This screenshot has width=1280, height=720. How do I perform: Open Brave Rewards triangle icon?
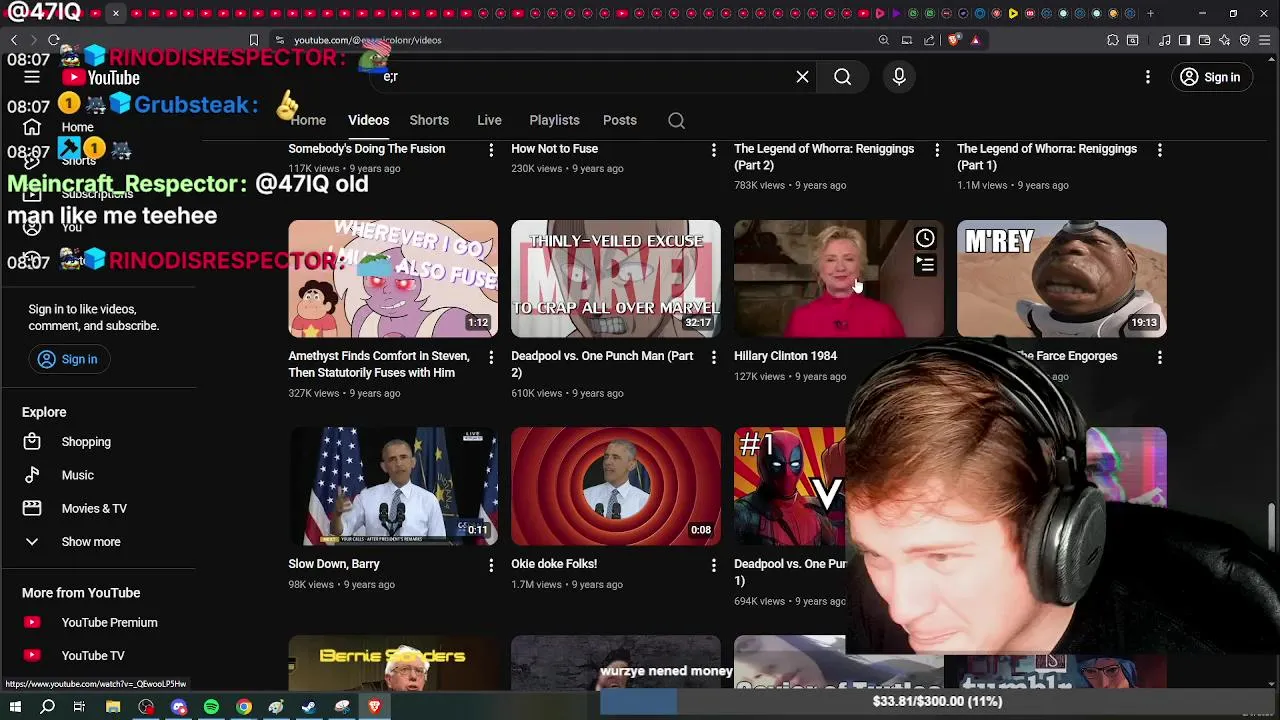coord(975,40)
